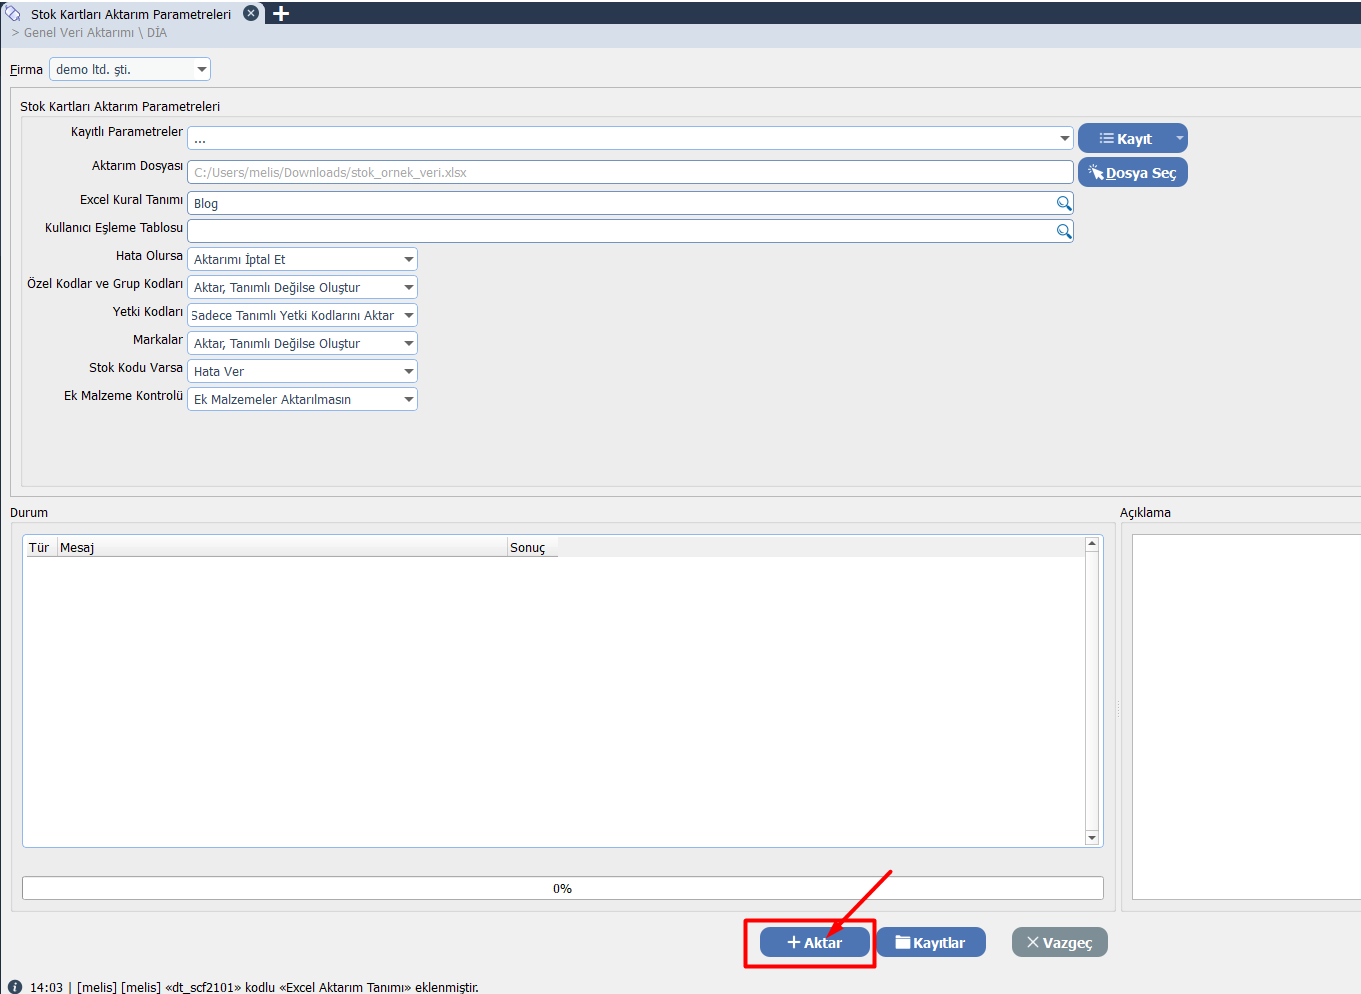Cancel with the Vazgeç button
This screenshot has width=1361, height=994.
(x=1059, y=942)
